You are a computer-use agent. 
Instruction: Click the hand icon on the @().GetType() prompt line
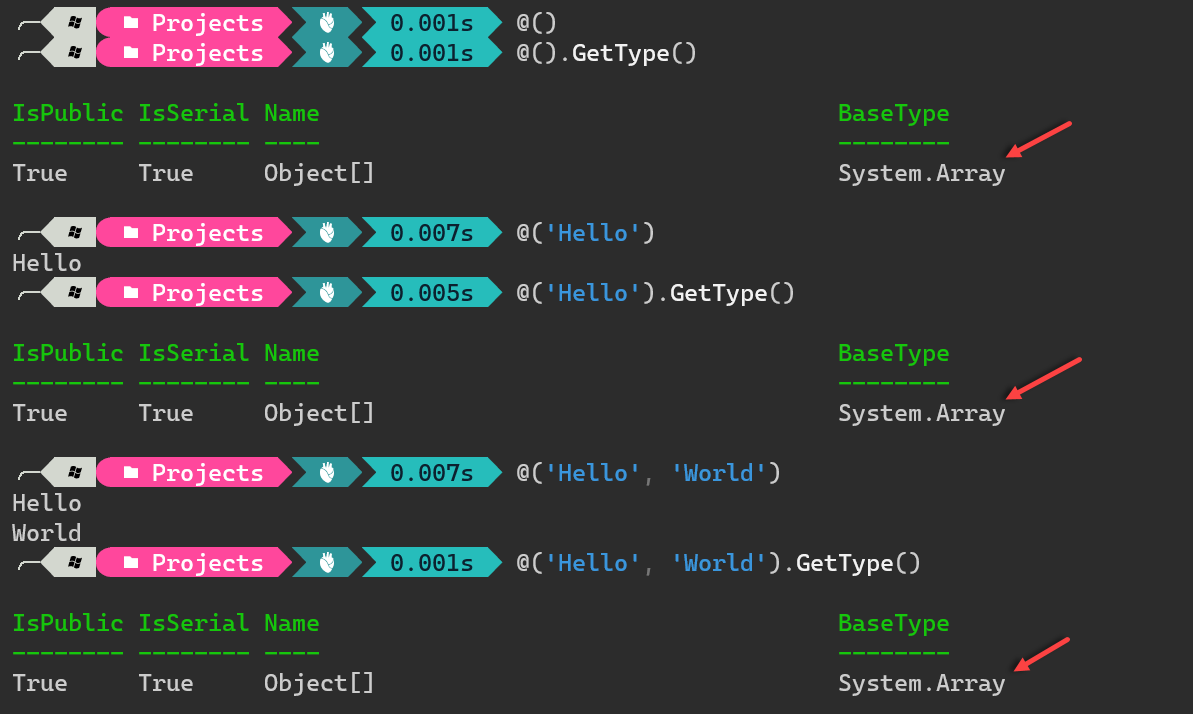327,53
